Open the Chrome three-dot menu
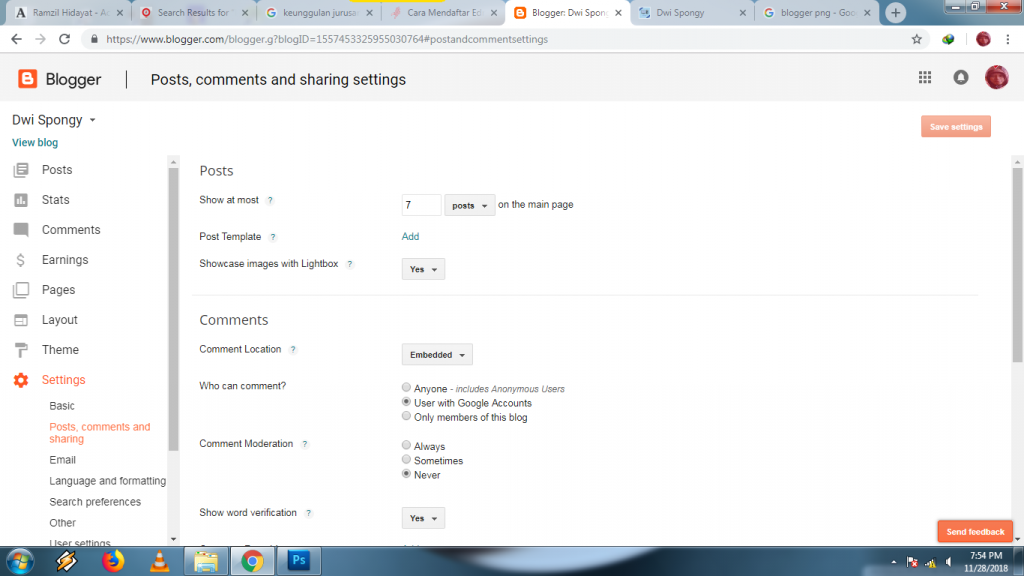Image resolution: width=1024 pixels, height=576 pixels. [x=1008, y=39]
